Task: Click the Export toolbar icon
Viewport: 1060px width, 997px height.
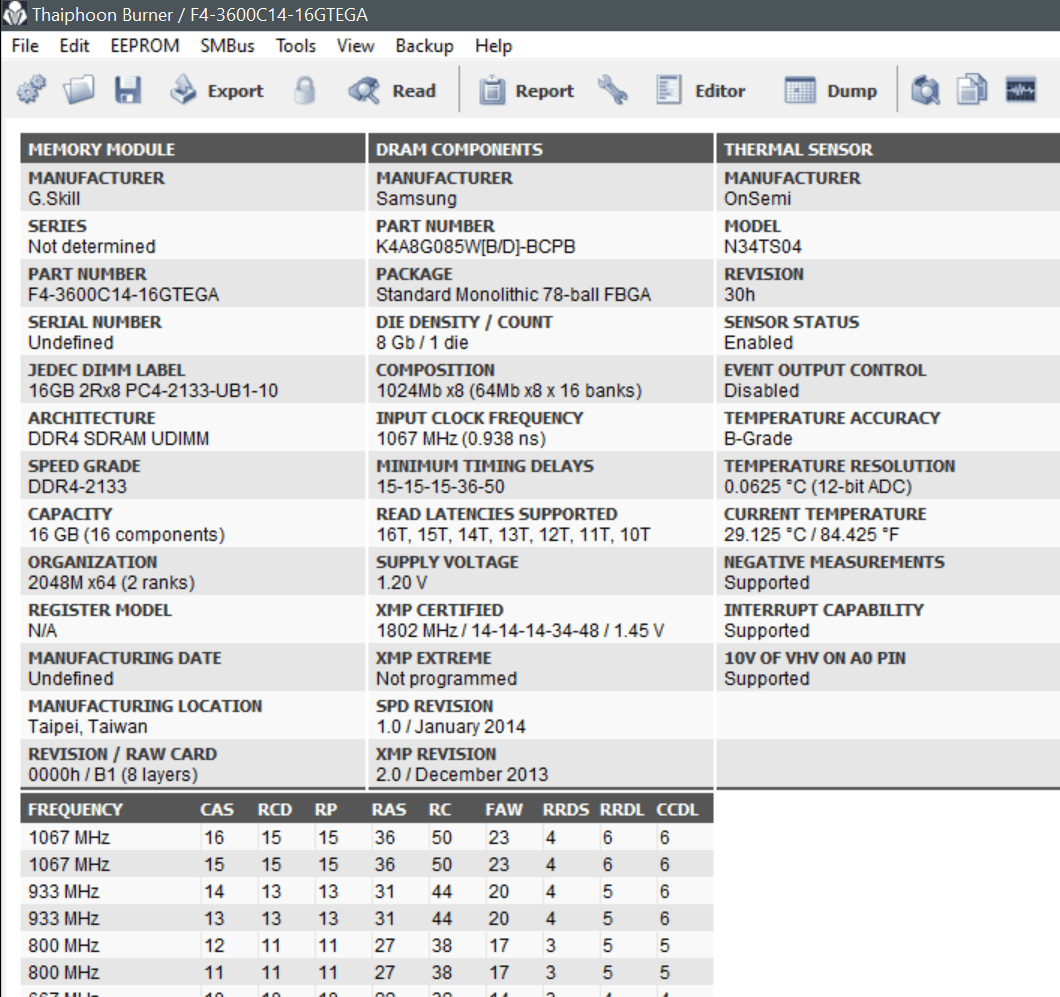Action: tap(183, 90)
